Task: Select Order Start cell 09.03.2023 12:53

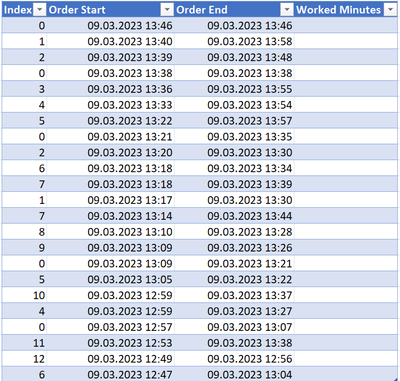Action: click(x=110, y=343)
